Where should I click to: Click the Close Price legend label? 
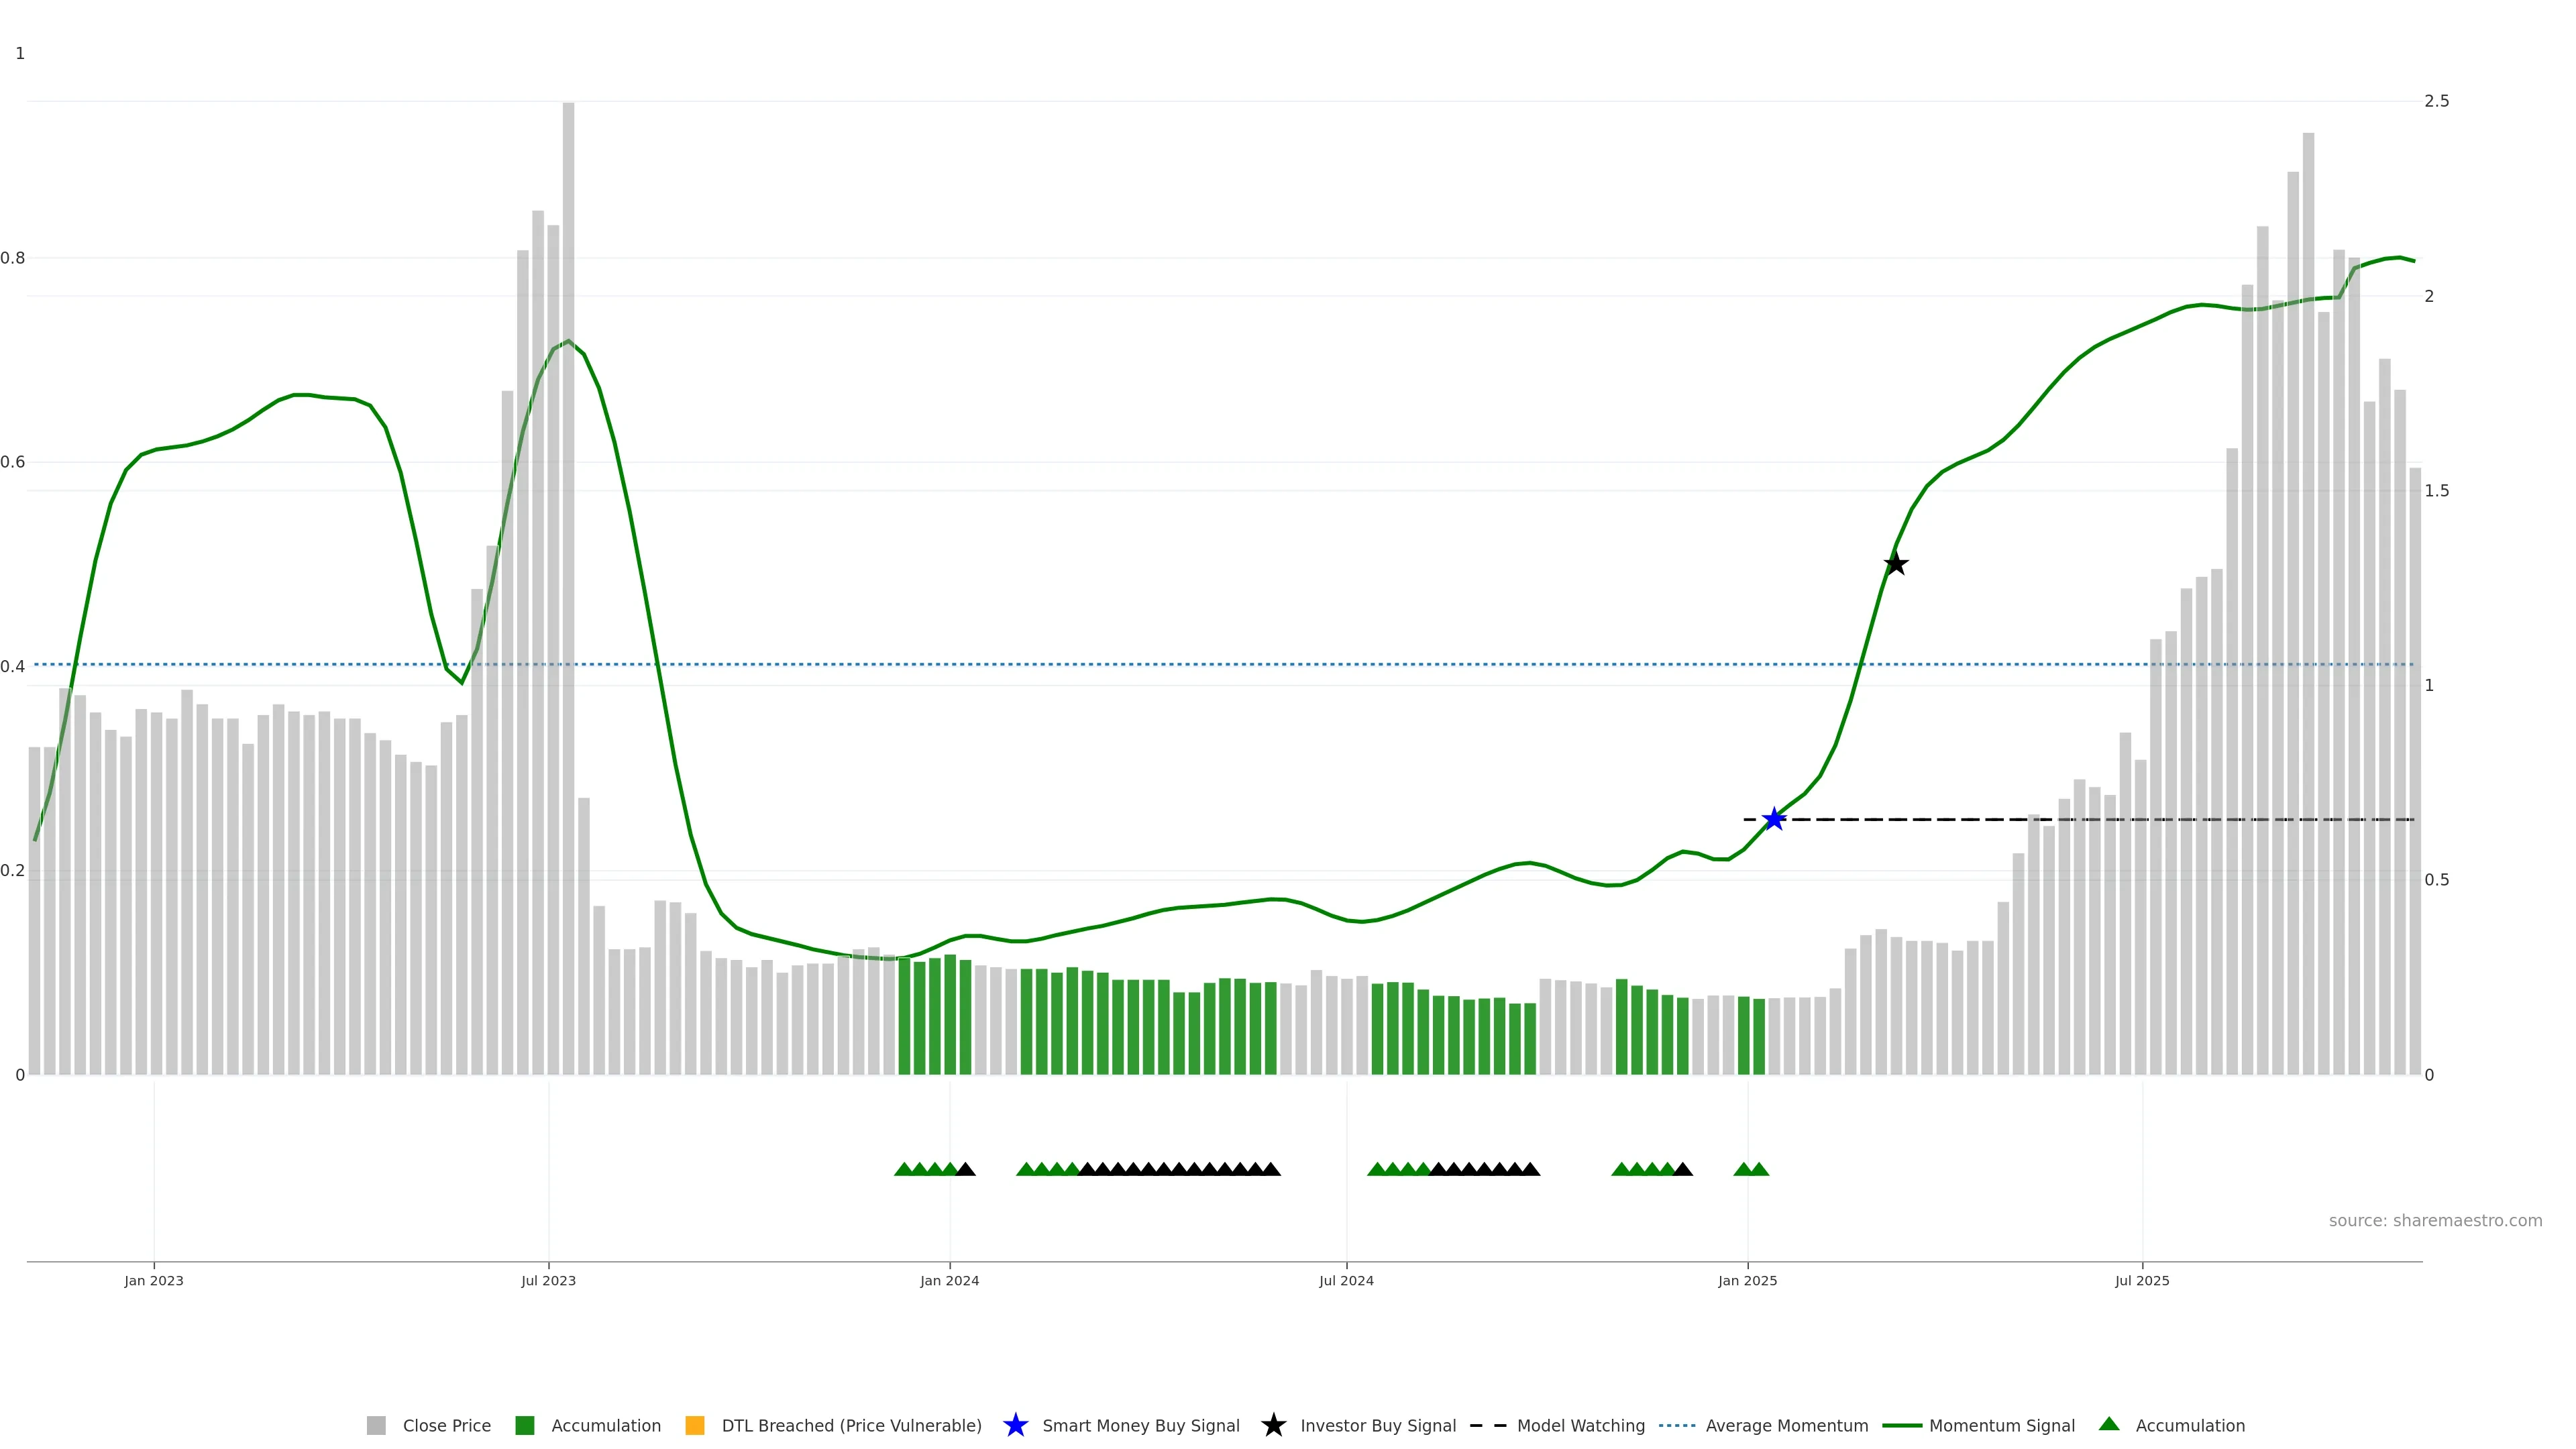pyautogui.click(x=446, y=1425)
